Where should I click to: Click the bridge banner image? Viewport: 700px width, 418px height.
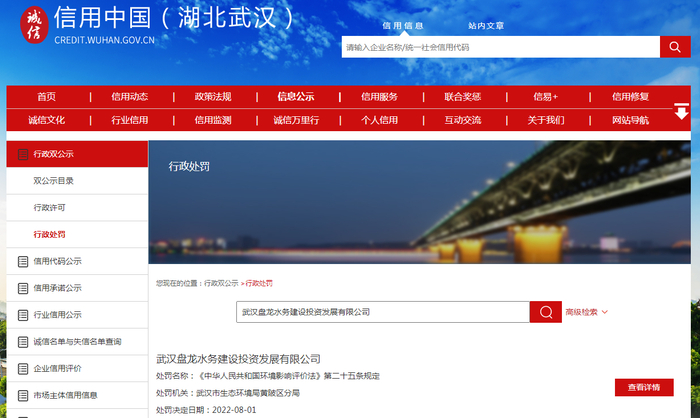[x=420, y=202]
